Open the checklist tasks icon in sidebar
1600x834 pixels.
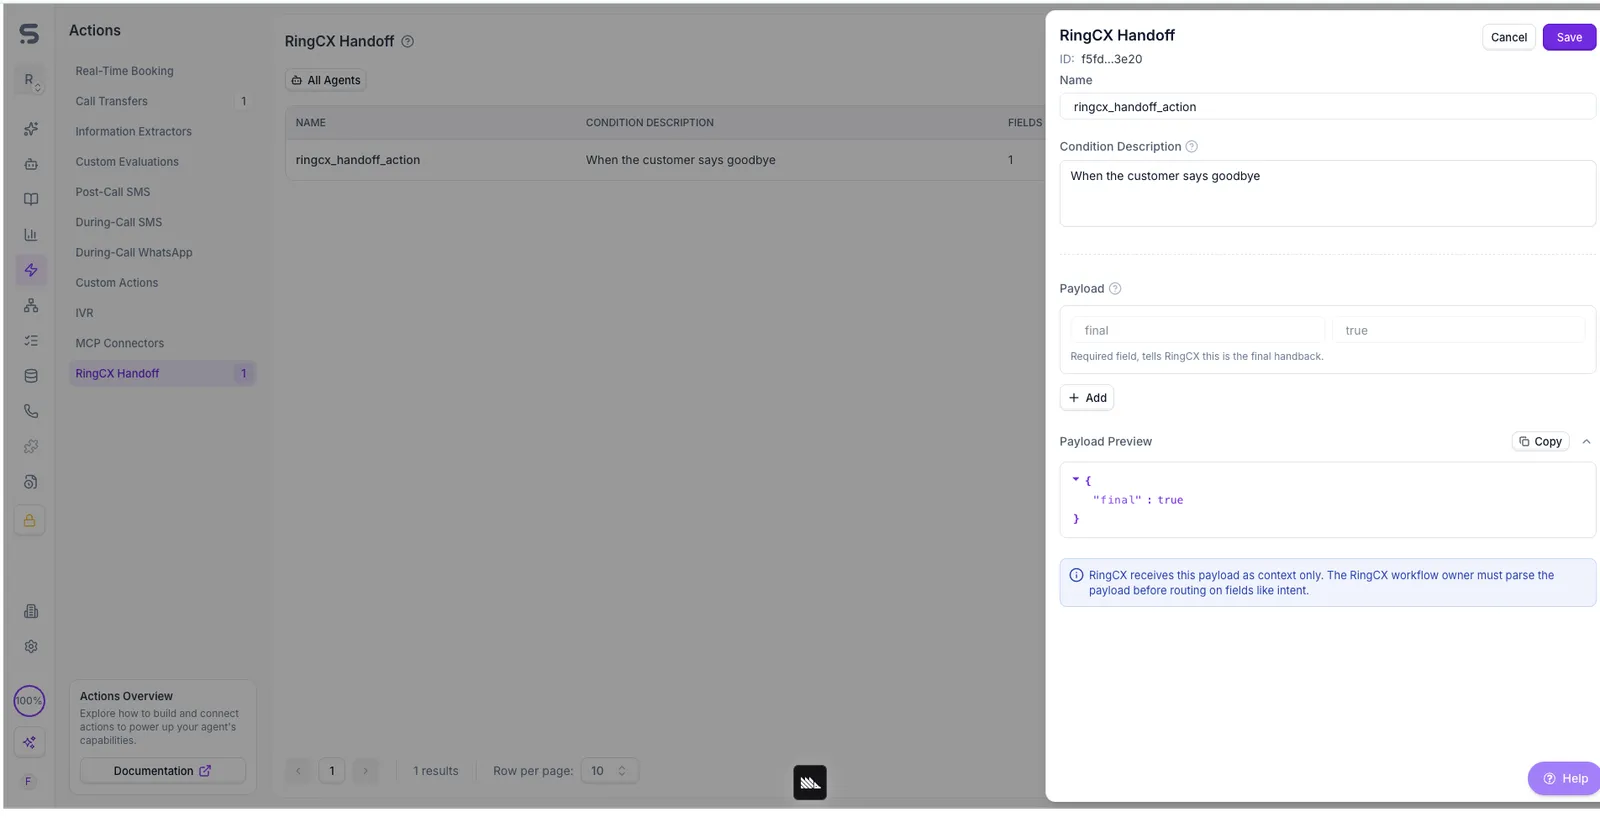[x=31, y=341]
